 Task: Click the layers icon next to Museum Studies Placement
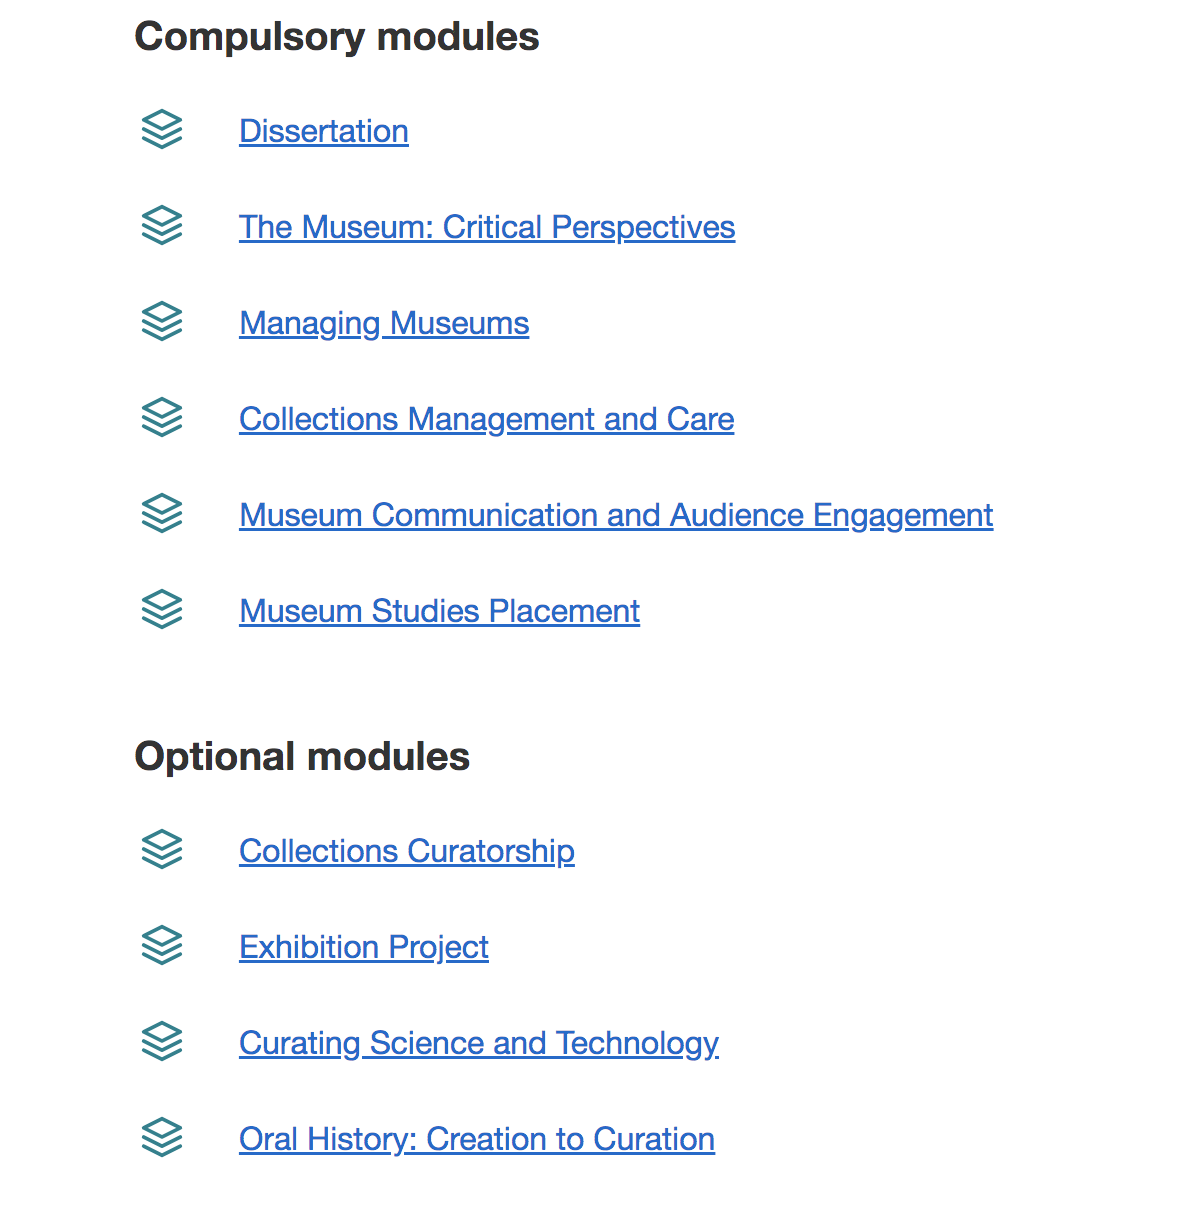click(162, 609)
